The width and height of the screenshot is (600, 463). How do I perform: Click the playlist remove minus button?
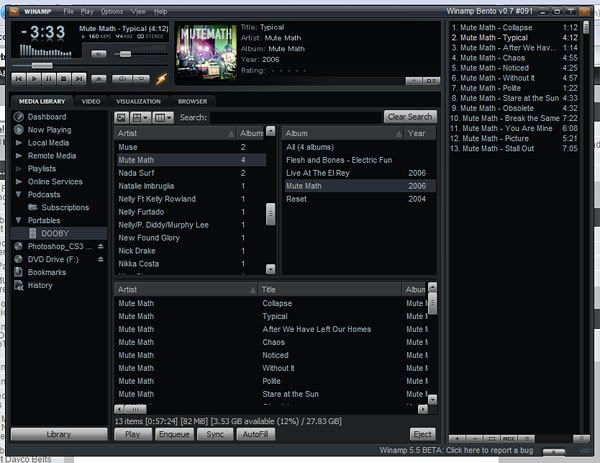[475, 439]
